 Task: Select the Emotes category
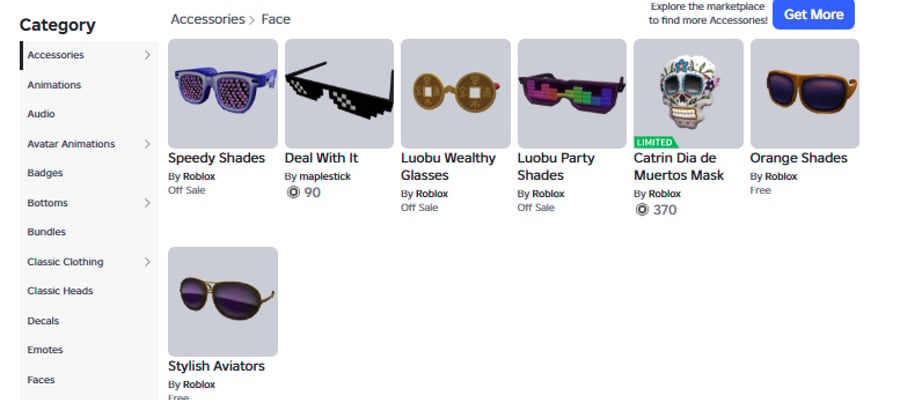tap(45, 350)
